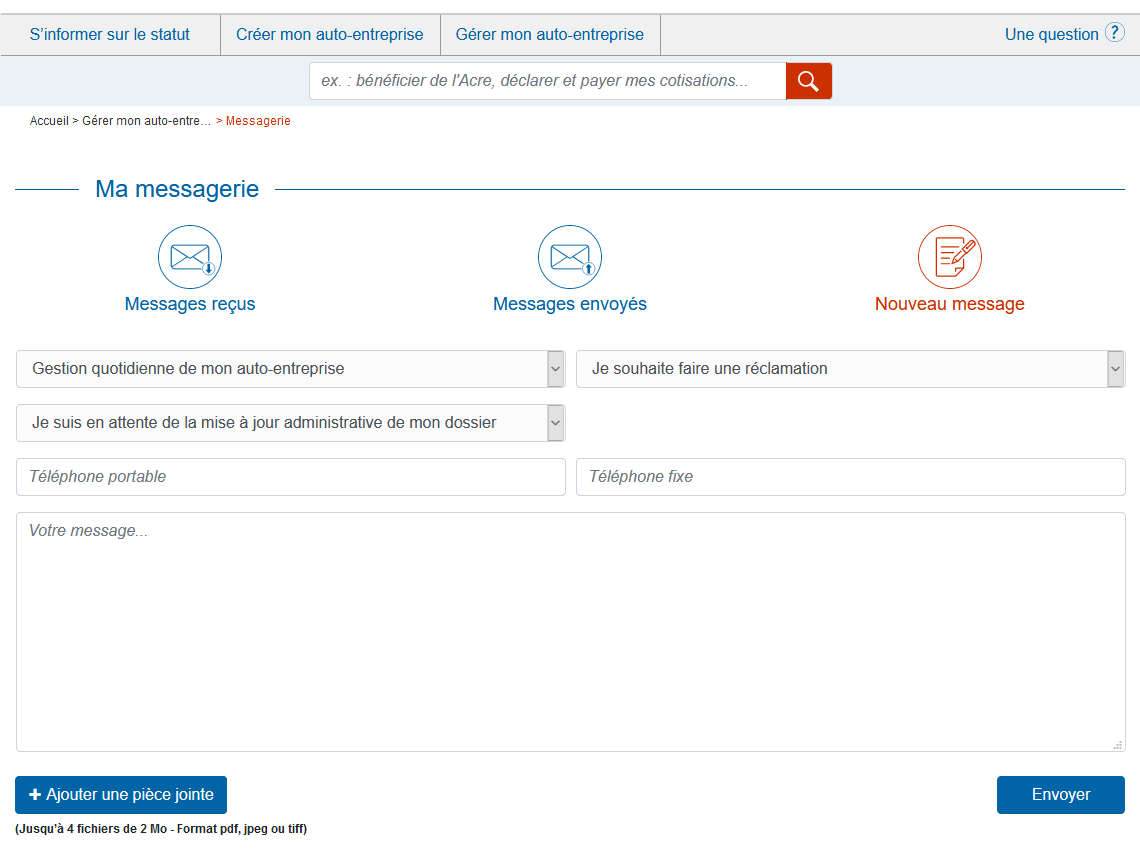The width and height of the screenshot is (1140, 853).
Task: Click the Nouveau message pencil icon
Action: [950, 257]
